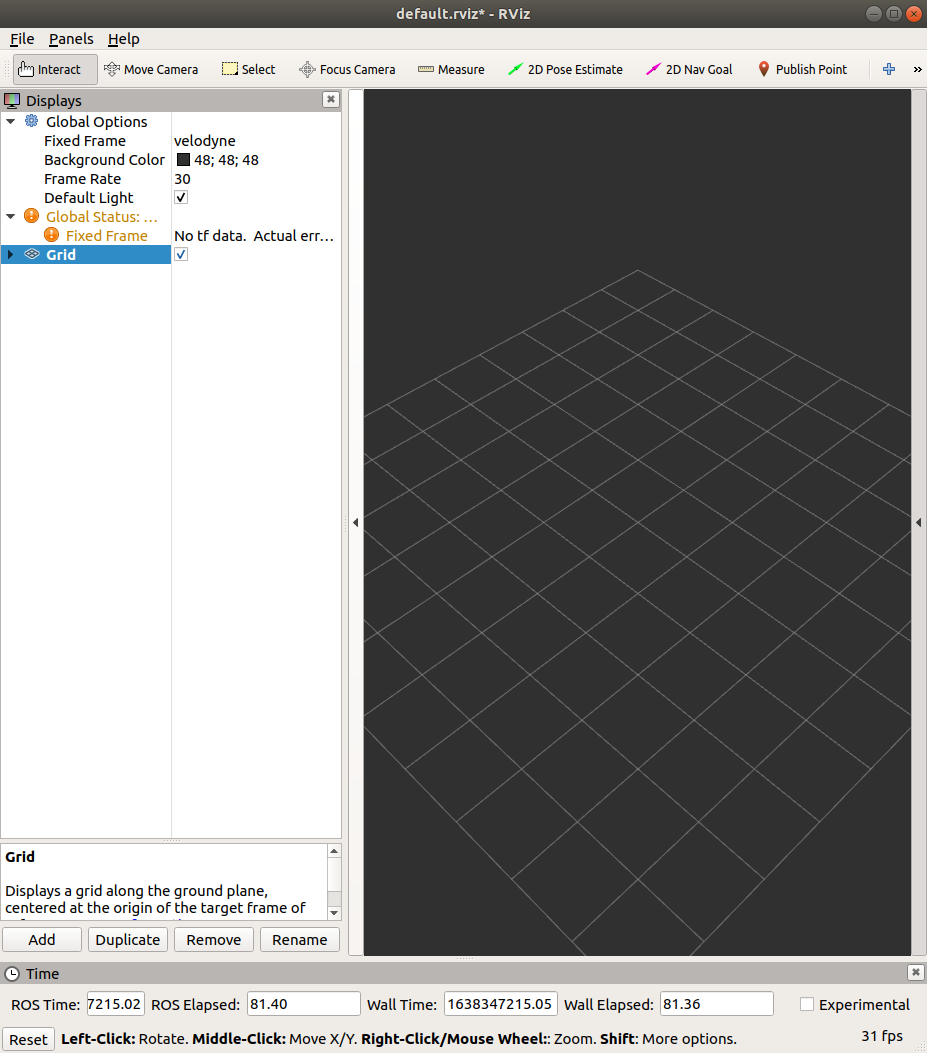Image resolution: width=927 pixels, height=1053 pixels.
Task: Expand the right side panel arrow handle
Action: pos(918,522)
